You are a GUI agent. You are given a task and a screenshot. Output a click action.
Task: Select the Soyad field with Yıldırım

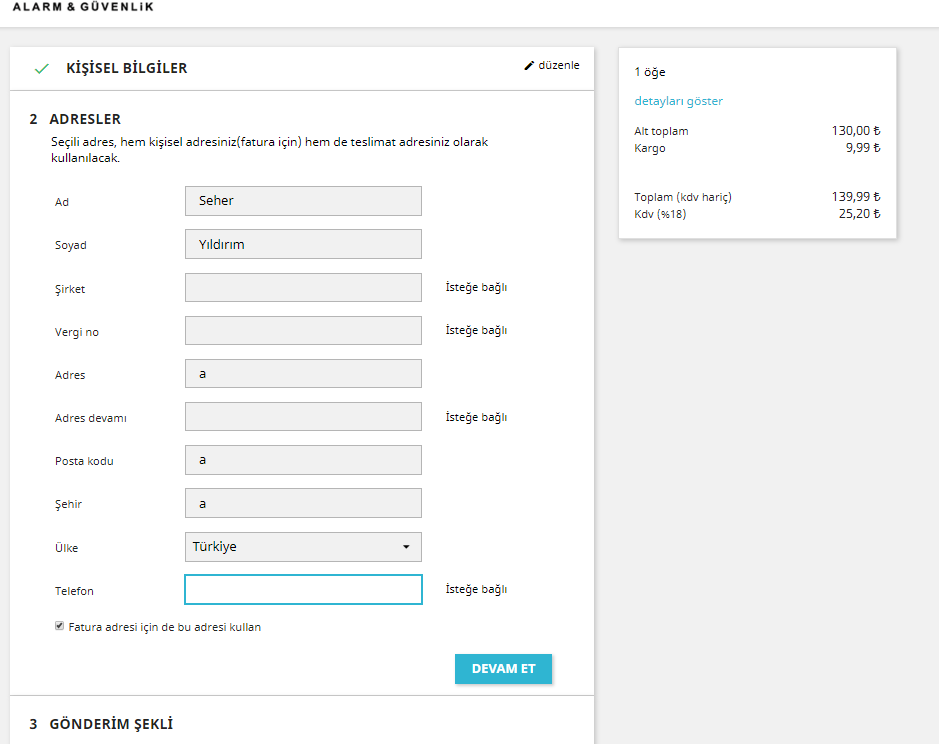click(x=303, y=244)
